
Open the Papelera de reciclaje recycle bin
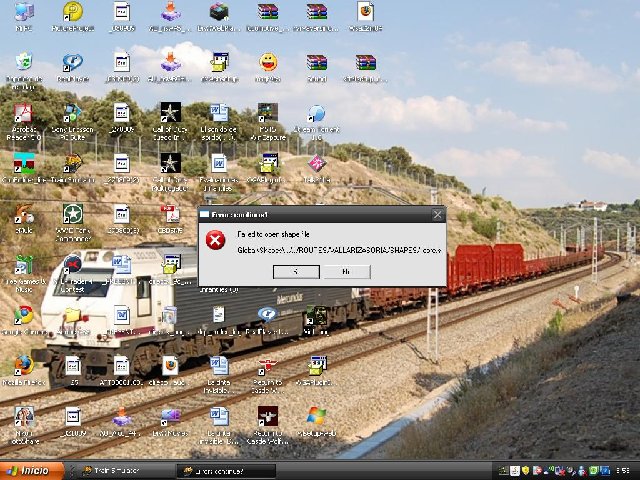pos(23,64)
